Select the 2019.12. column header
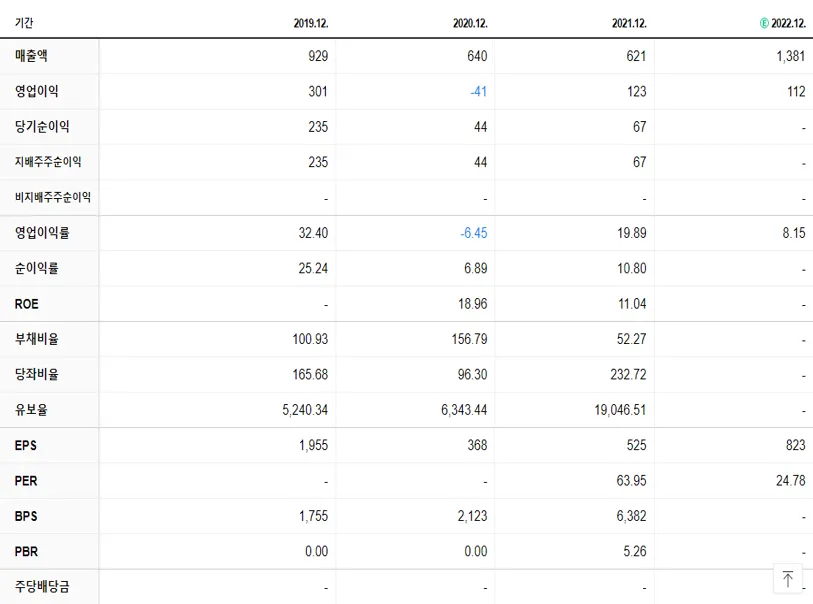813x604 pixels. (311, 23)
